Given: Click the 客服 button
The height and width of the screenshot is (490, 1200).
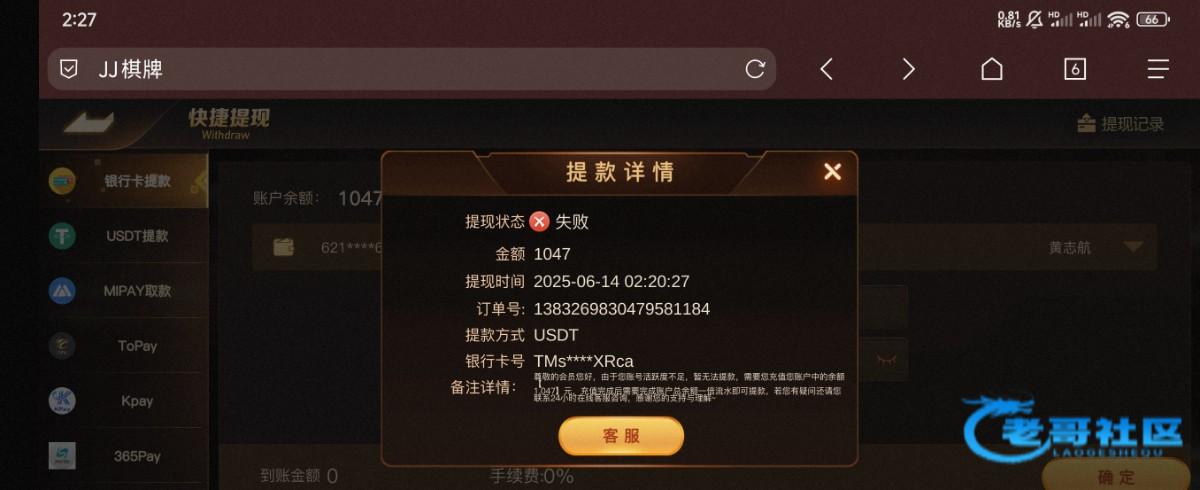Looking at the screenshot, I should 621,436.
